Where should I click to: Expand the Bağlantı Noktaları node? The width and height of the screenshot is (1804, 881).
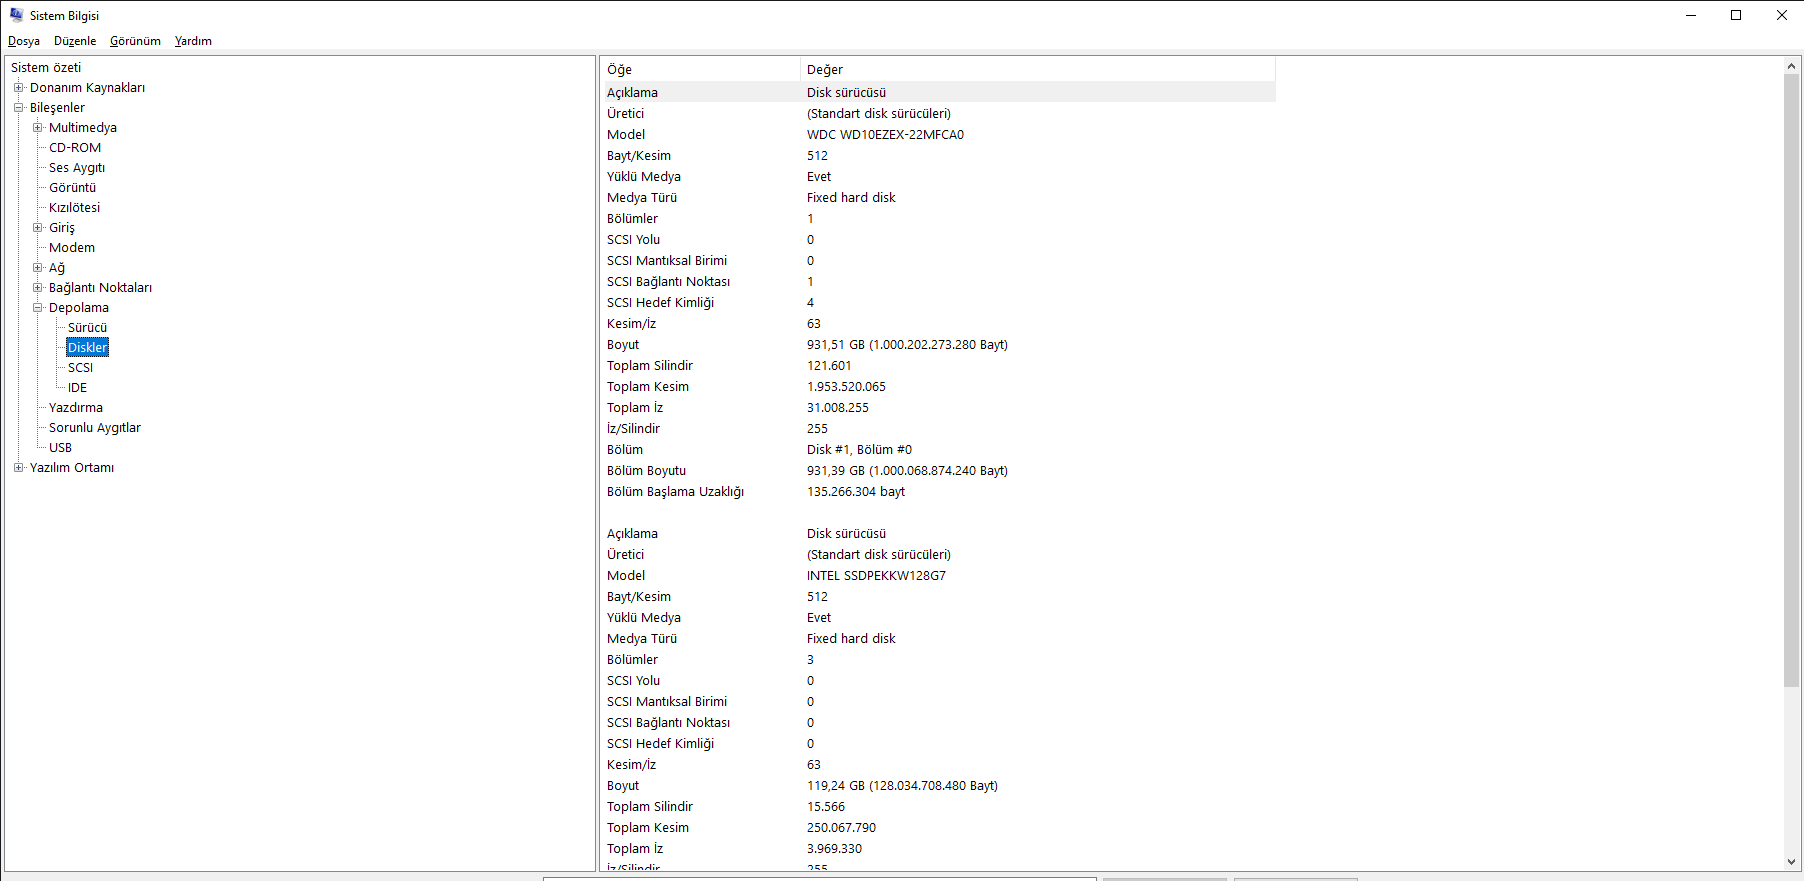click(37, 288)
